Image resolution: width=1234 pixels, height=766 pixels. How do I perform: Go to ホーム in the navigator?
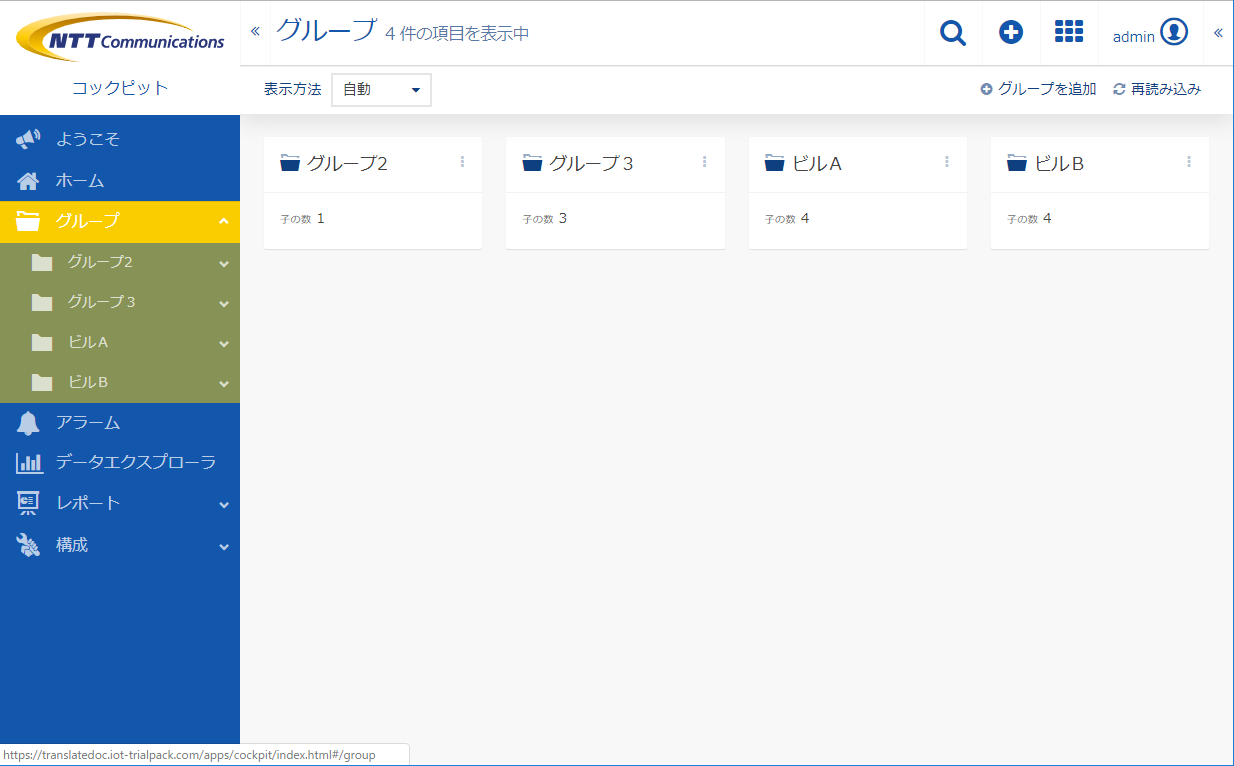pos(120,181)
